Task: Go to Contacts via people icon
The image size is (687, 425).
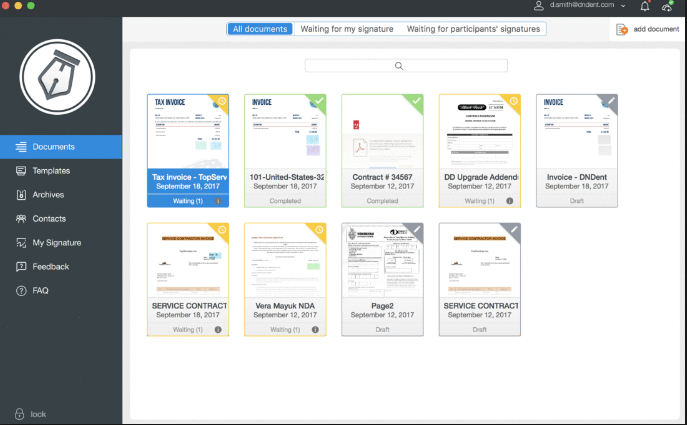Action: coord(21,219)
